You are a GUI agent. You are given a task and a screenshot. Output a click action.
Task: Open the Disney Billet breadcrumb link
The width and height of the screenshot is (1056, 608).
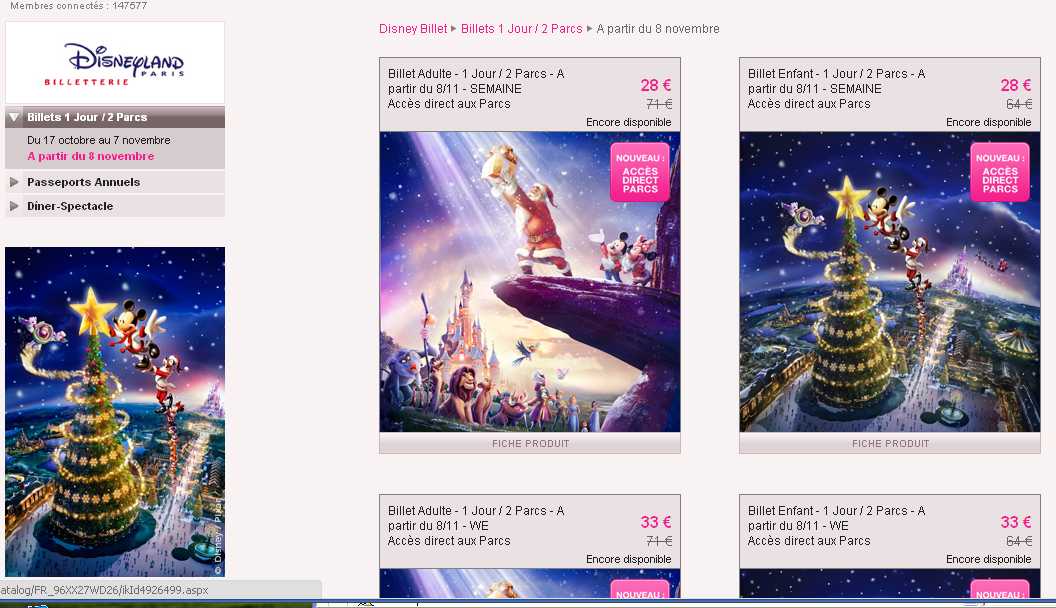click(x=412, y=29)
